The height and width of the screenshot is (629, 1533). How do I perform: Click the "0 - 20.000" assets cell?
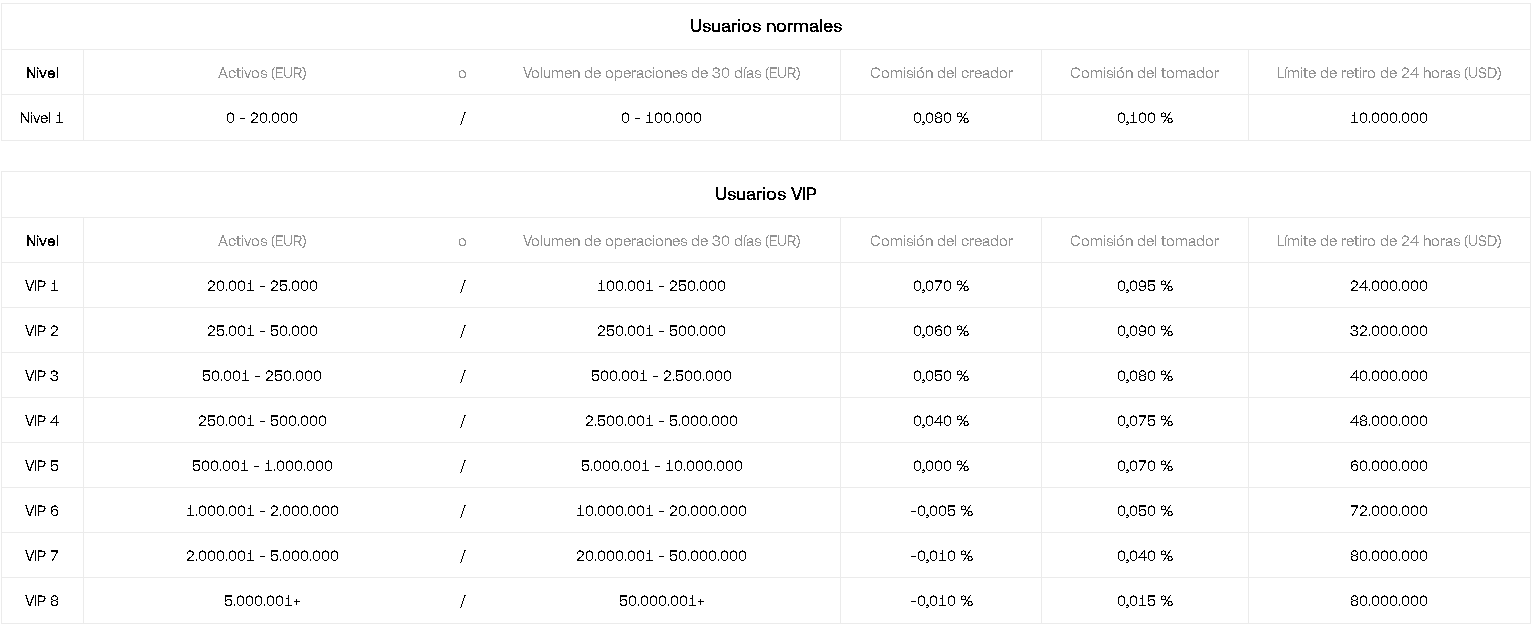[x=262, y=118]
